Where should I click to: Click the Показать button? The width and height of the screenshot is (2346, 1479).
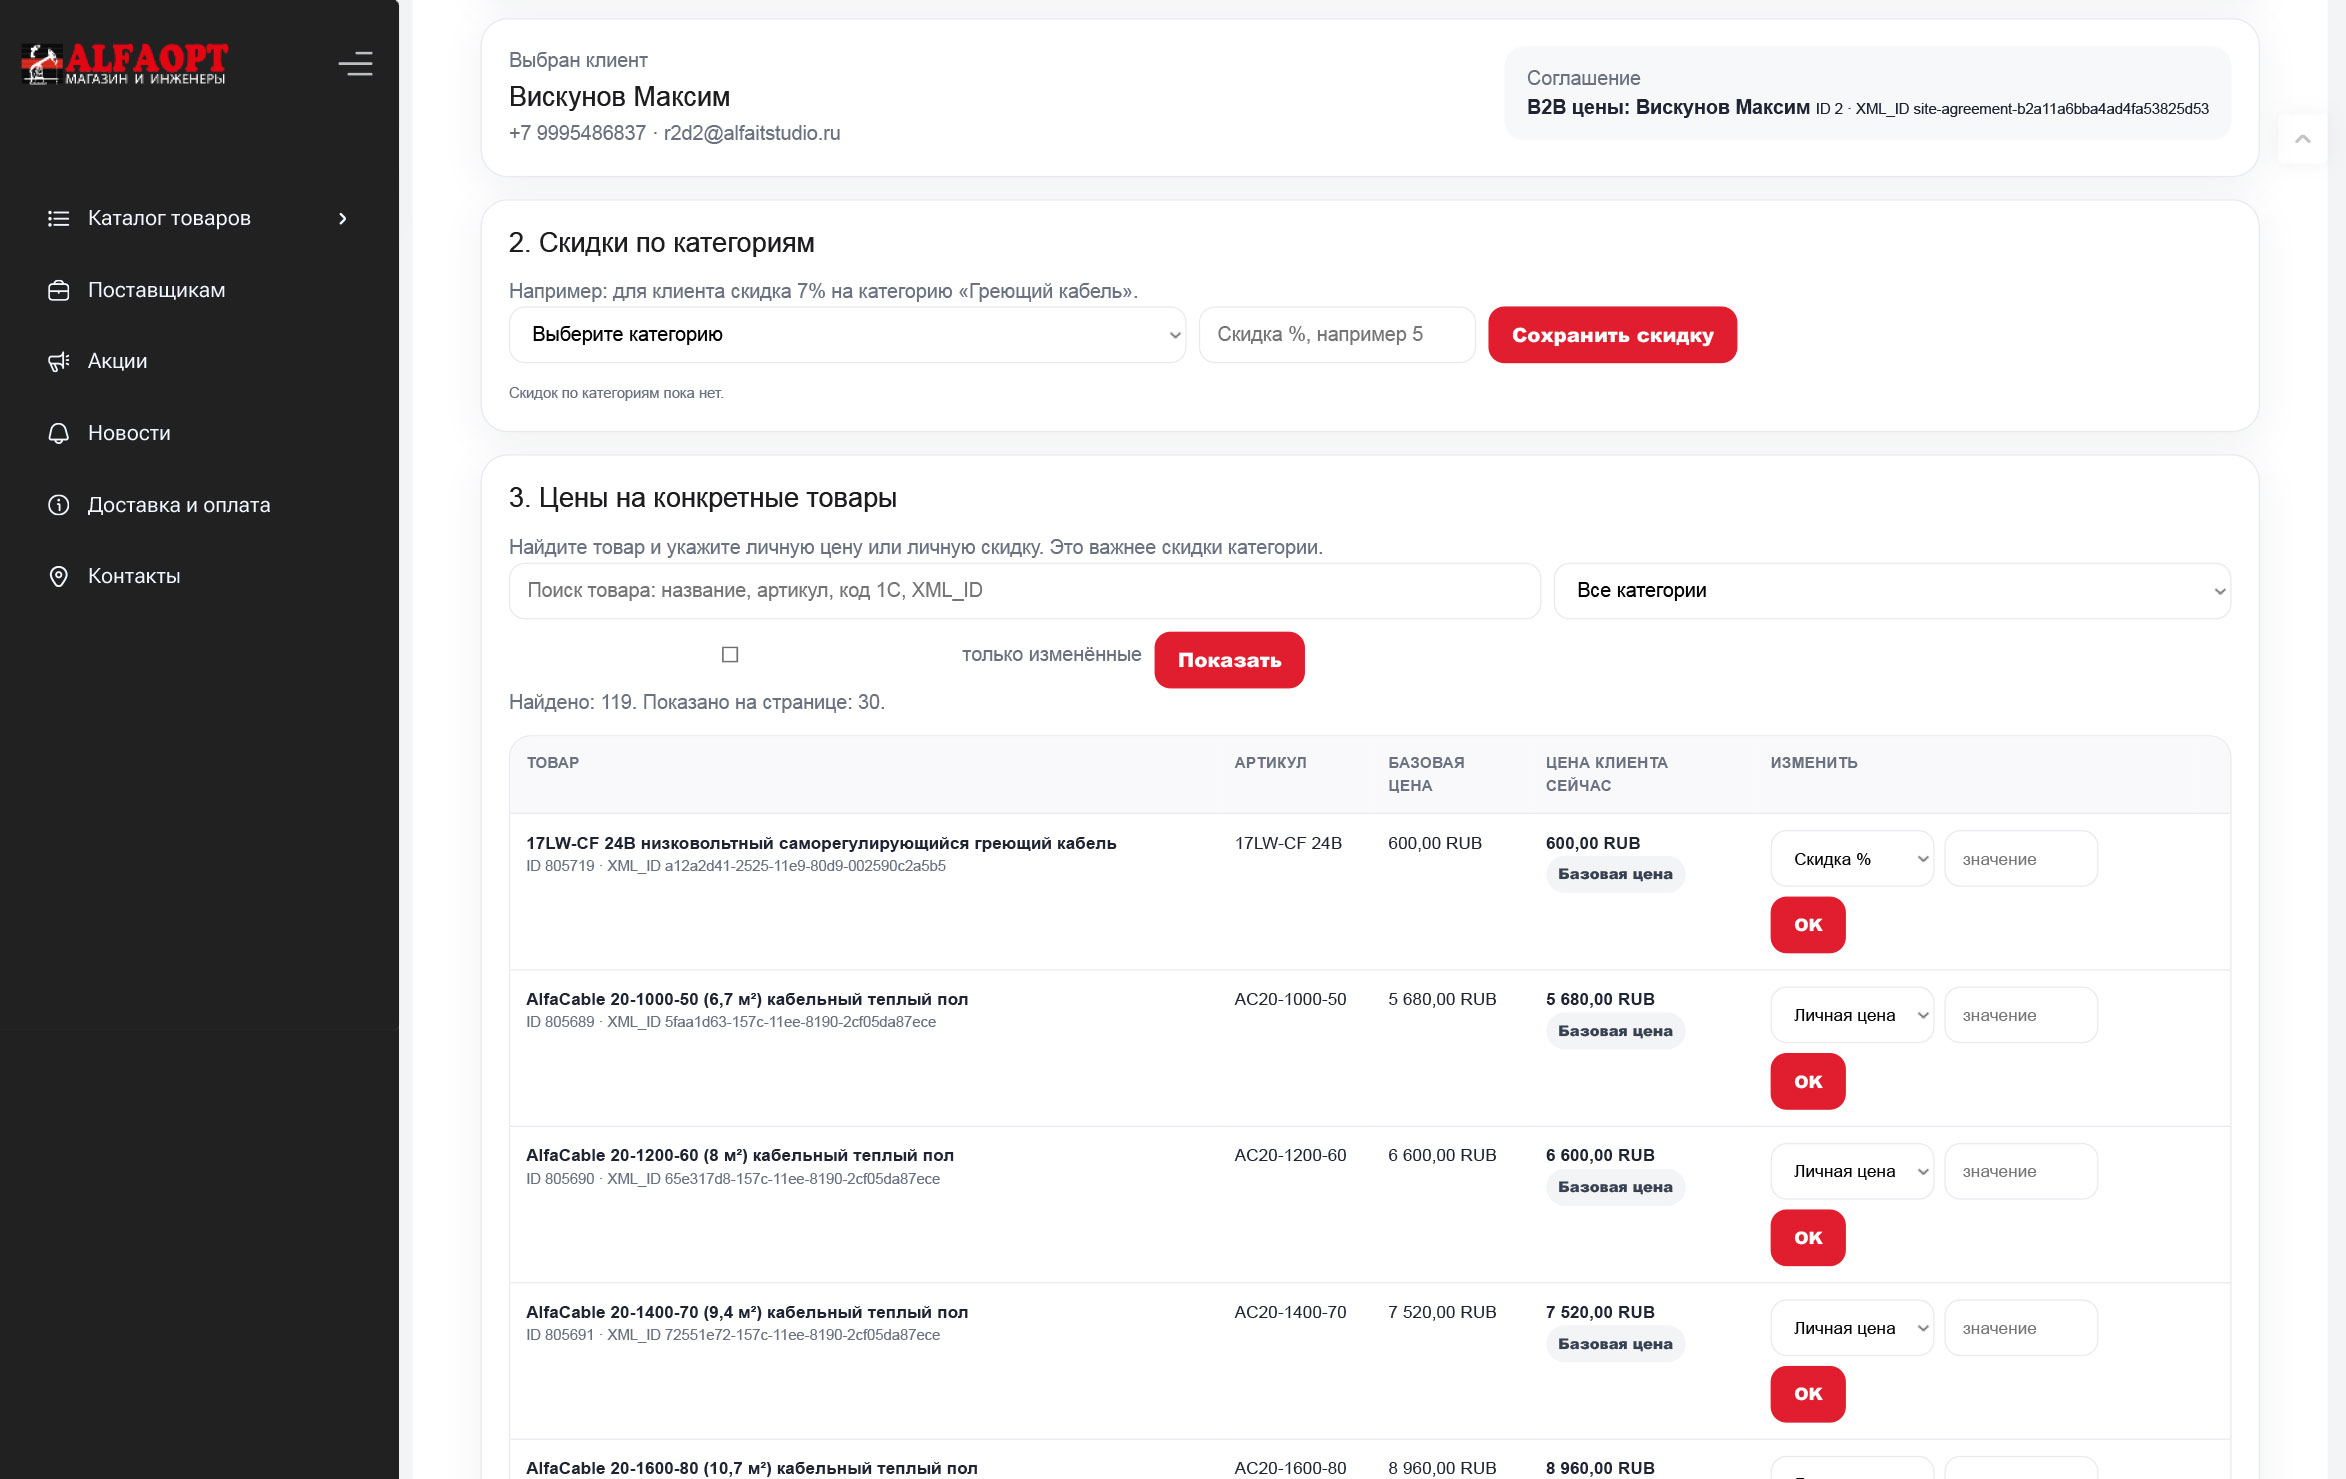(x=1229, y=660)
